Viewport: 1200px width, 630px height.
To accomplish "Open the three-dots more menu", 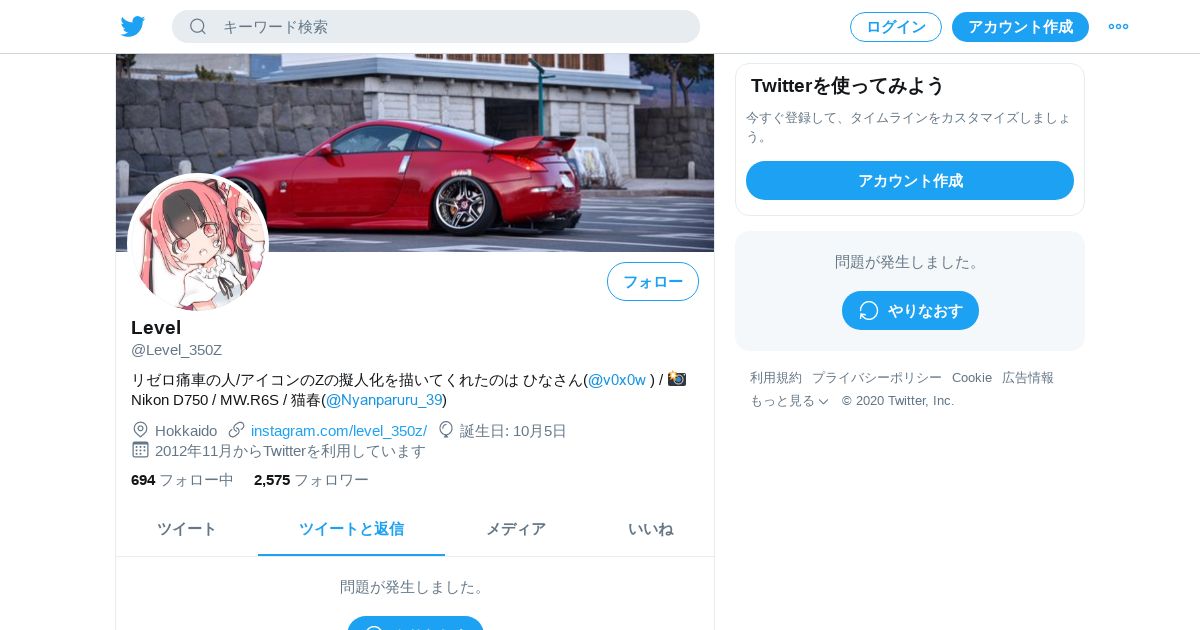I will pos(1118,27).
